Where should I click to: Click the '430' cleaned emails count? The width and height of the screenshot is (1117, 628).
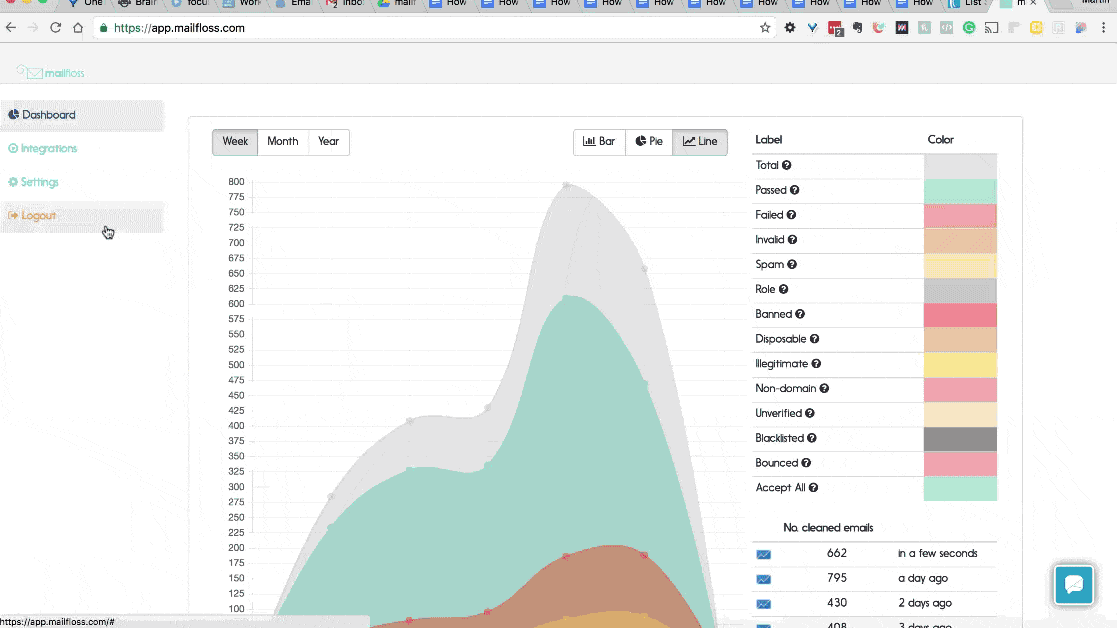837,603
